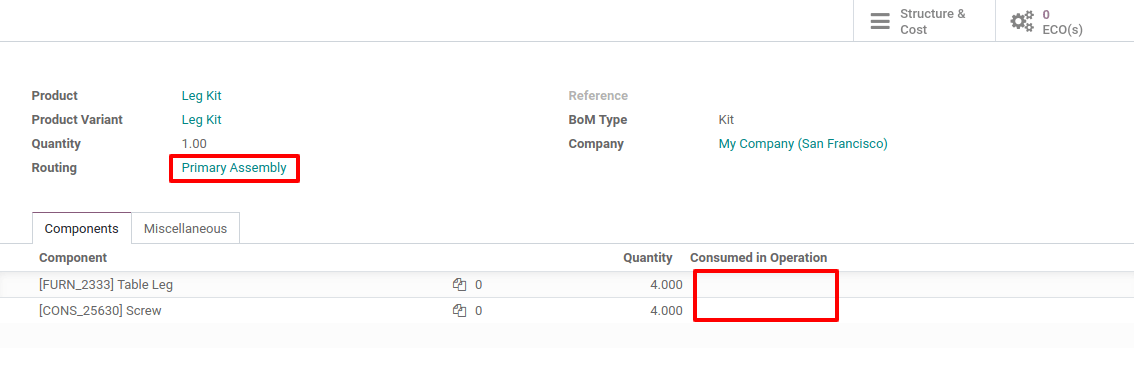Open the Leg Kit Product link
Image resolution: width=1134 pixels, height=365 pixels.
tap(201, 95)
